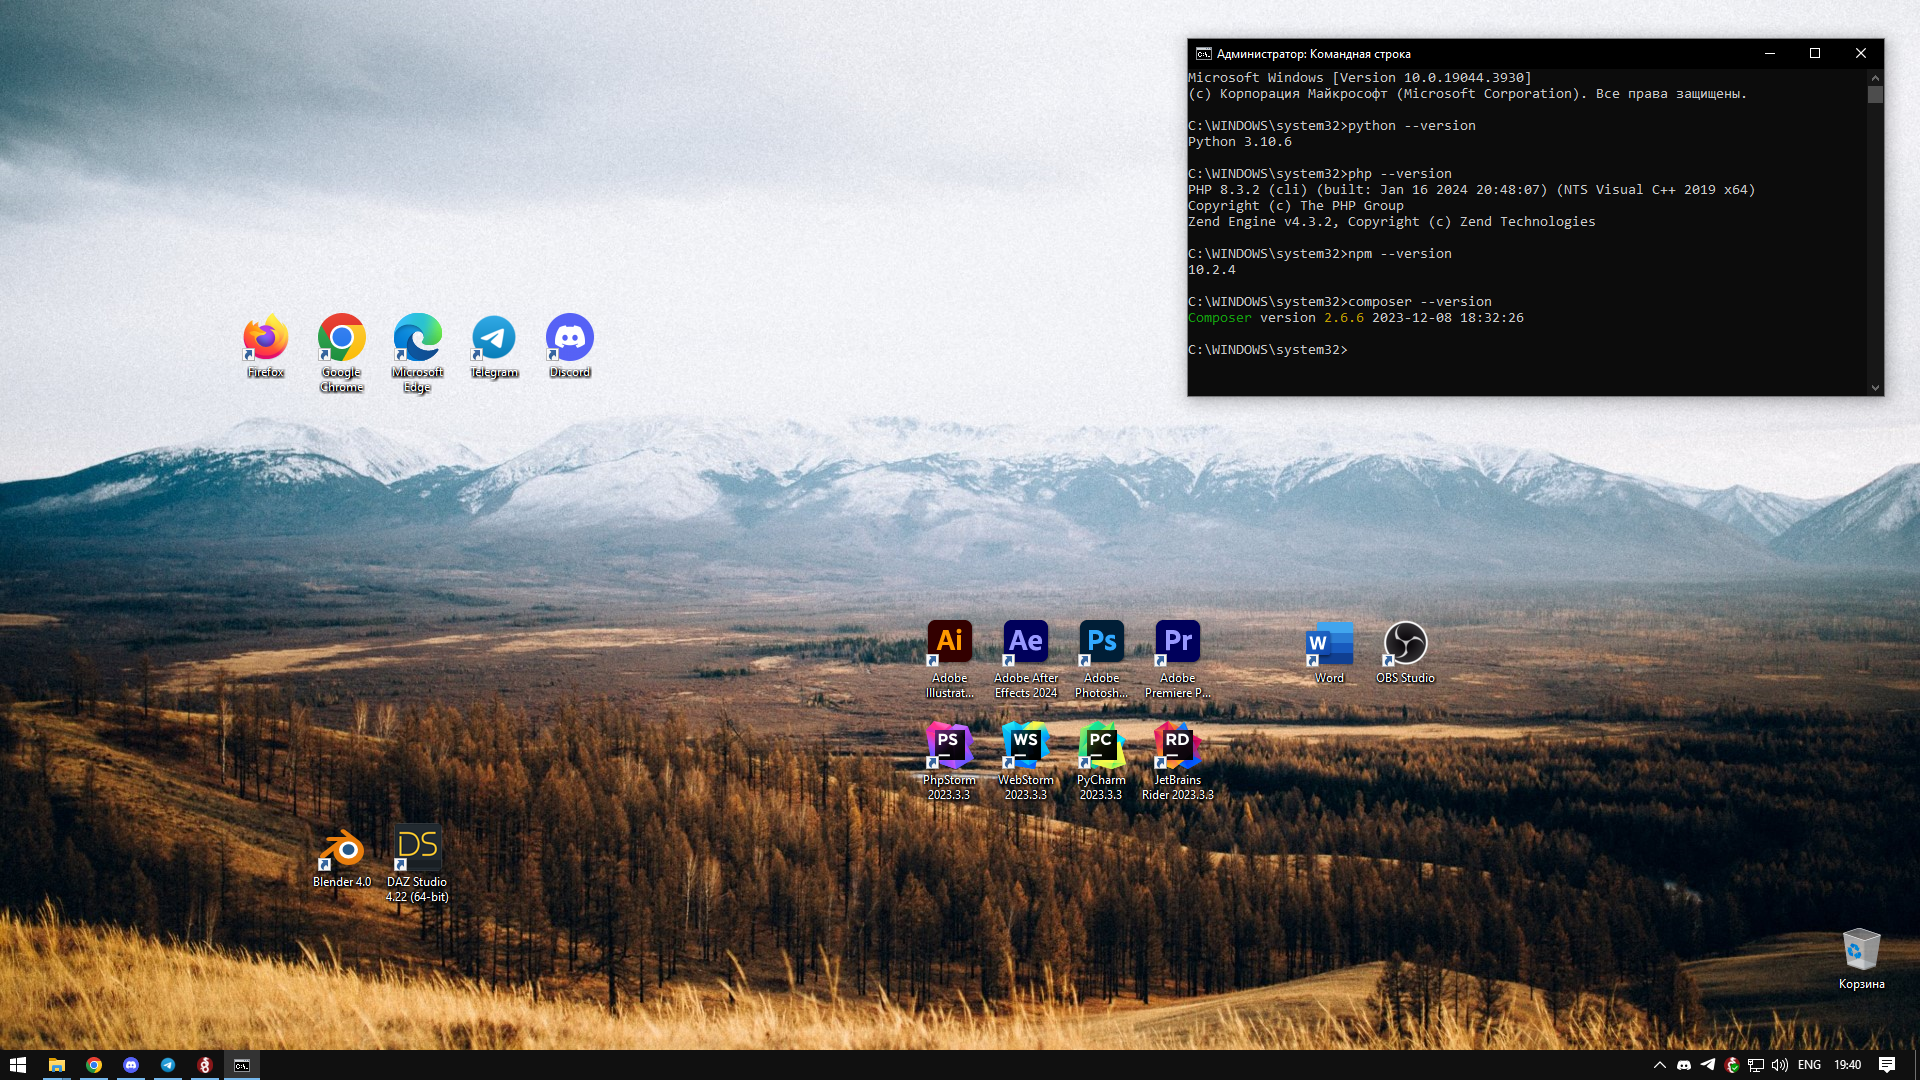Viewport: 1920px width, 1080px height.
Task: Click the OBS Studio desktop icon
Action: pos(1406,652)
